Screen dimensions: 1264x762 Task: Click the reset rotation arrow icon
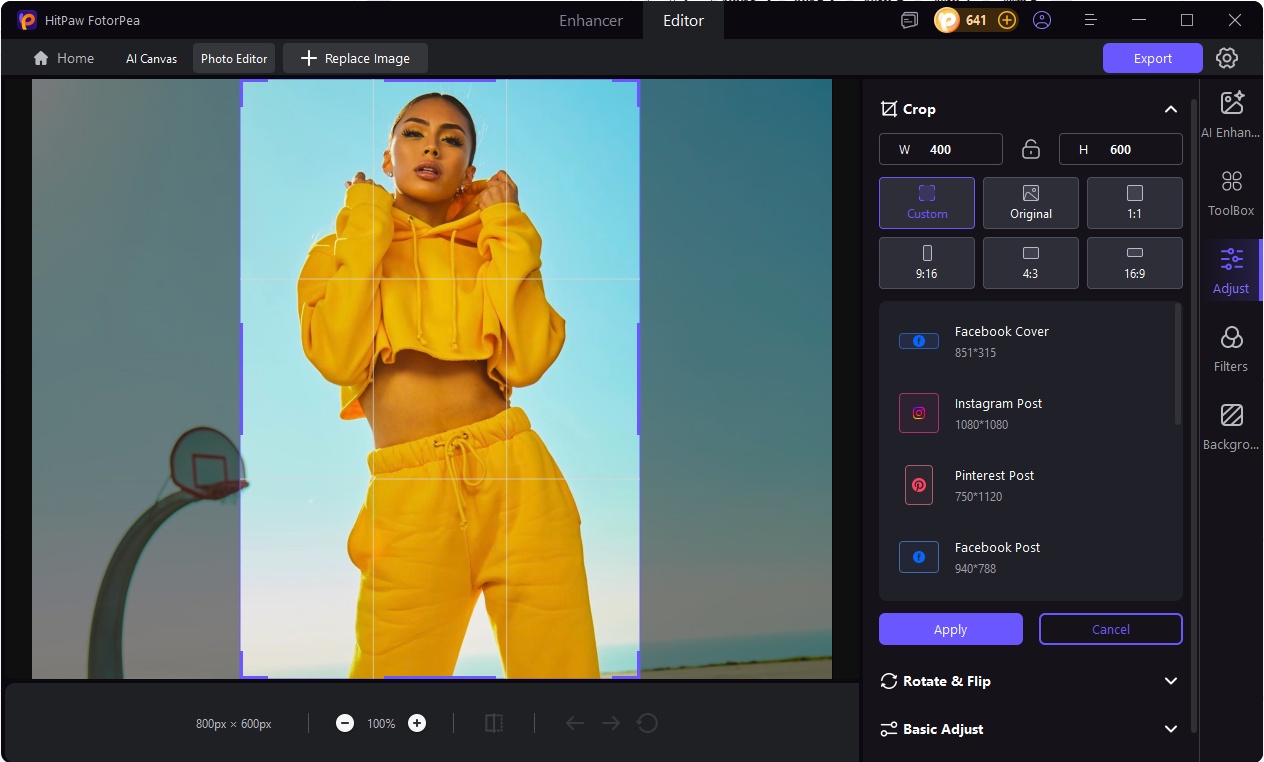[x=647, y=723]
